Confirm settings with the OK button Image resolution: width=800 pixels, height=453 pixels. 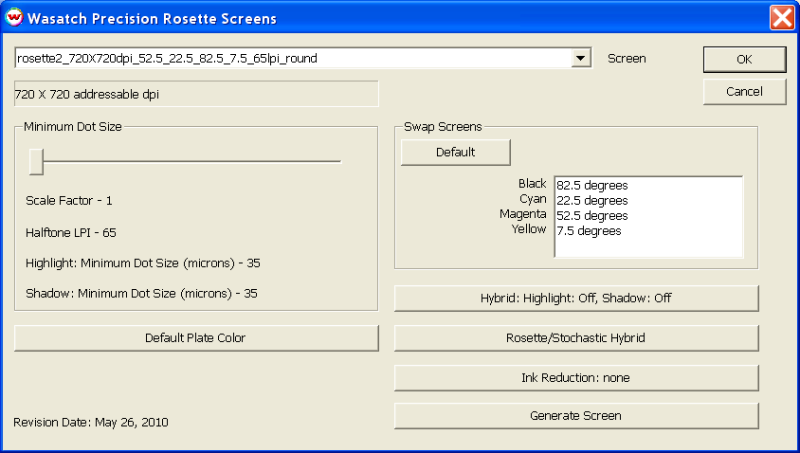pos(744,59)
